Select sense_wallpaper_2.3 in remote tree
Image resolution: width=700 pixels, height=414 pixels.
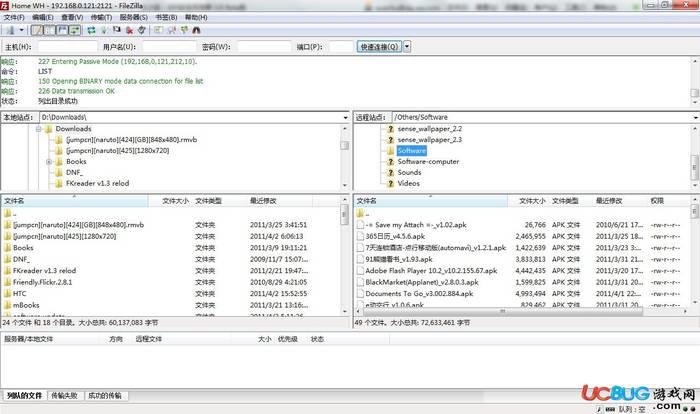[x=429, y=140]
